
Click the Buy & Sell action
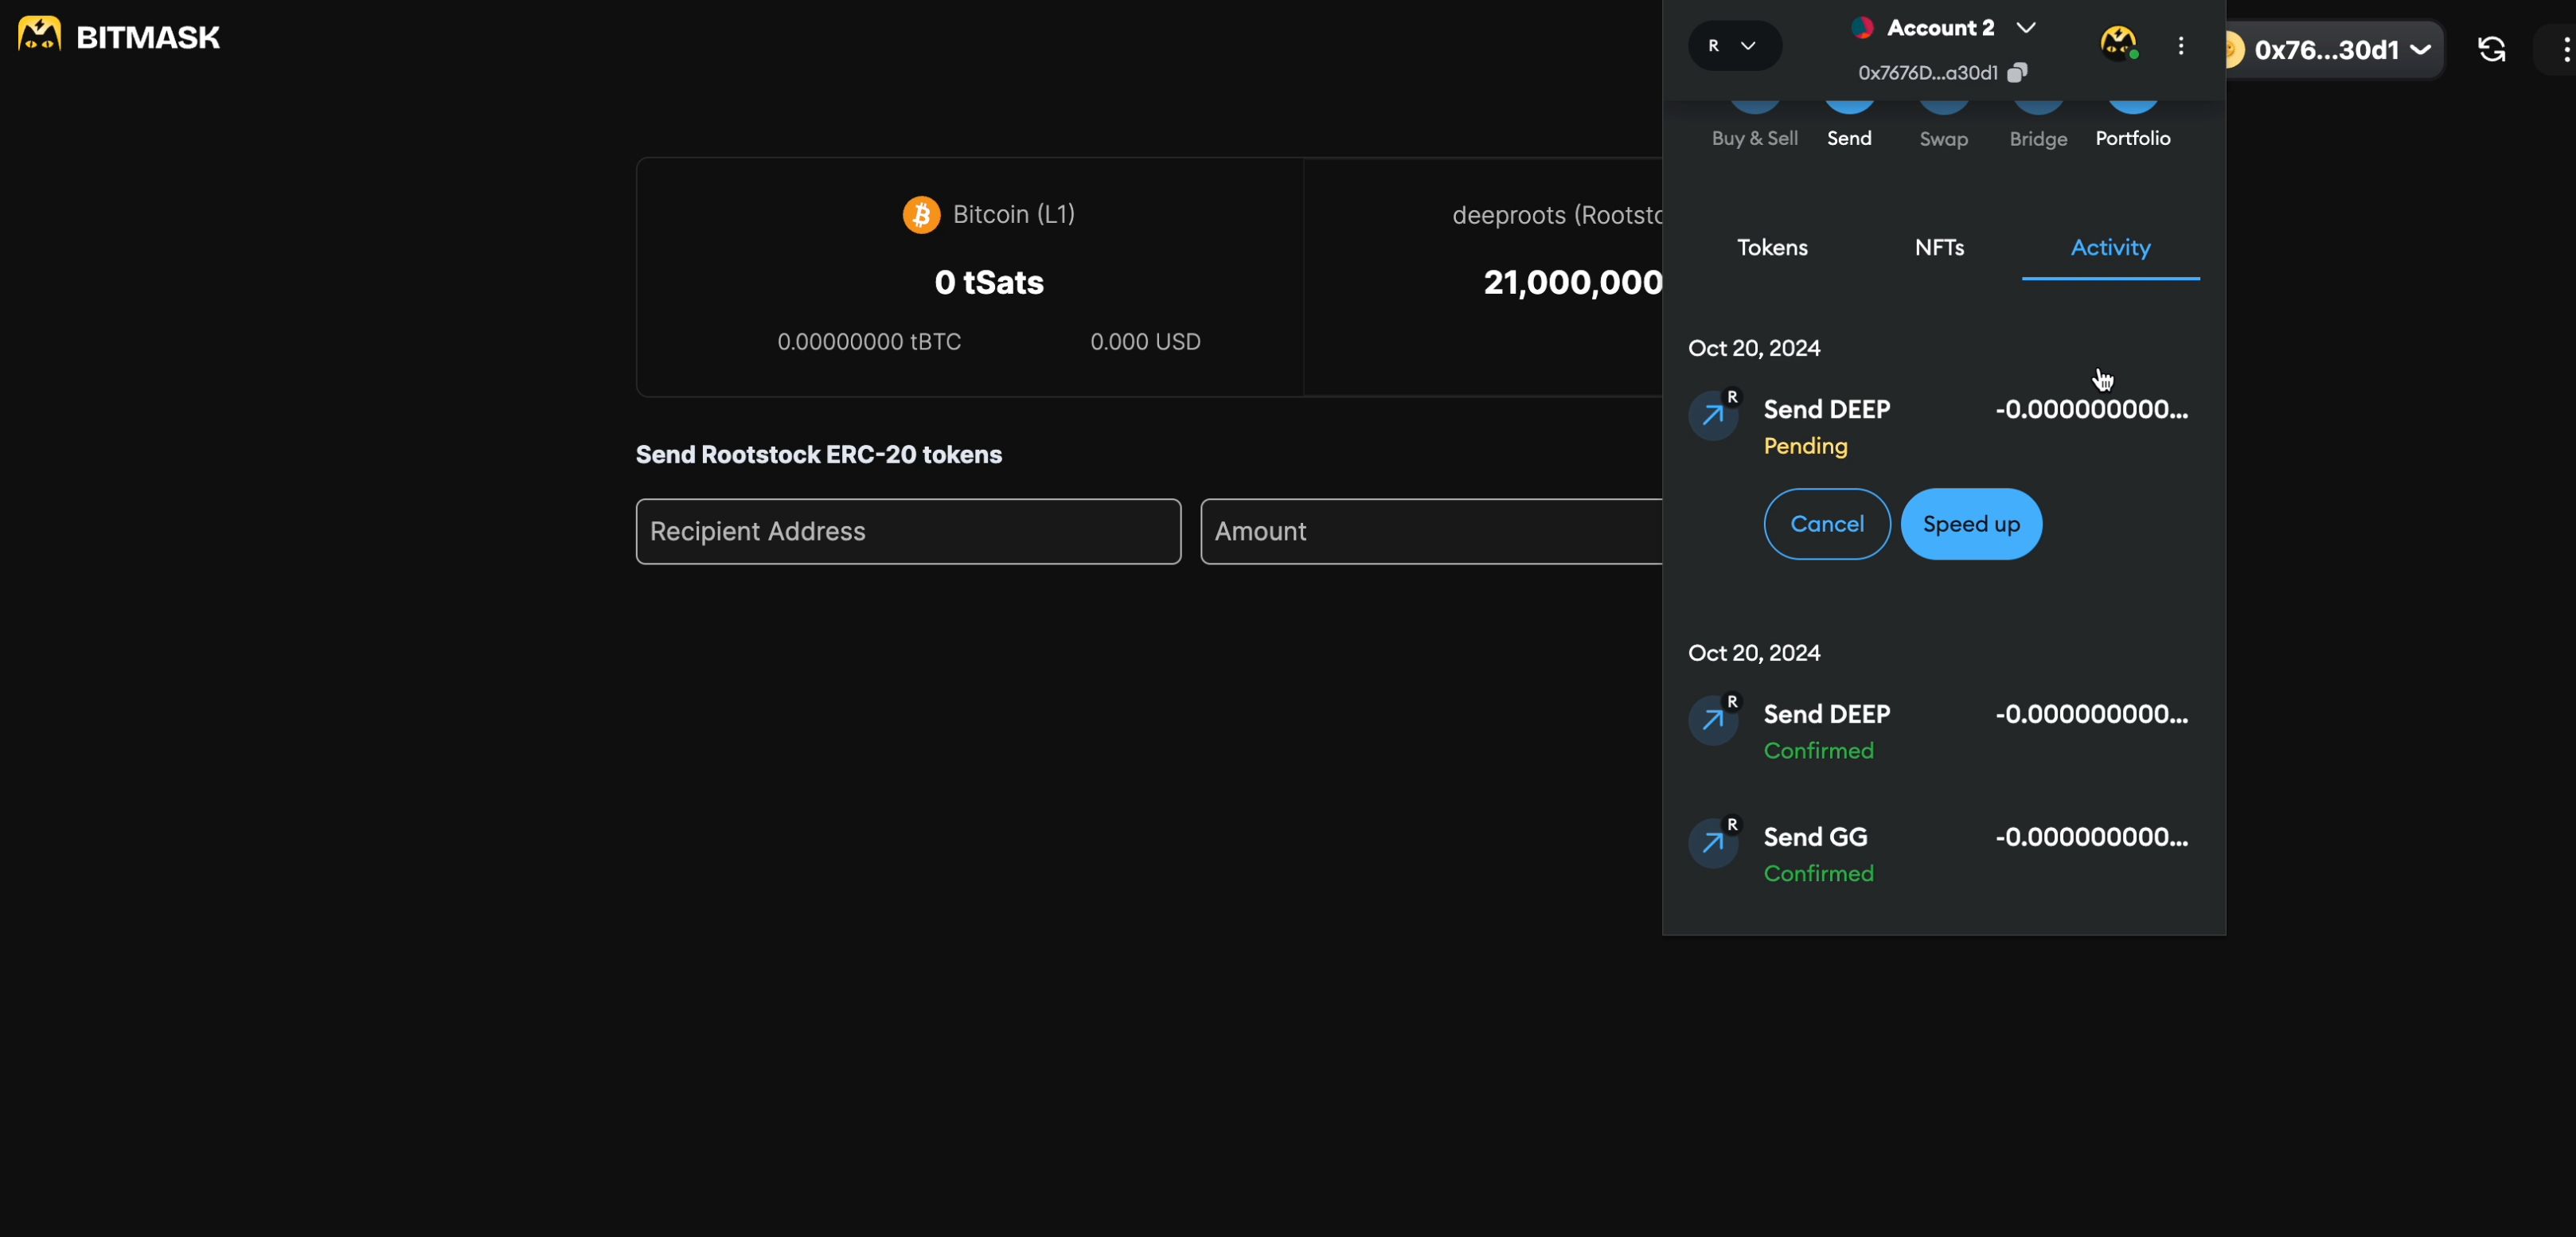pyautogui.click(x=1755, y=127)
